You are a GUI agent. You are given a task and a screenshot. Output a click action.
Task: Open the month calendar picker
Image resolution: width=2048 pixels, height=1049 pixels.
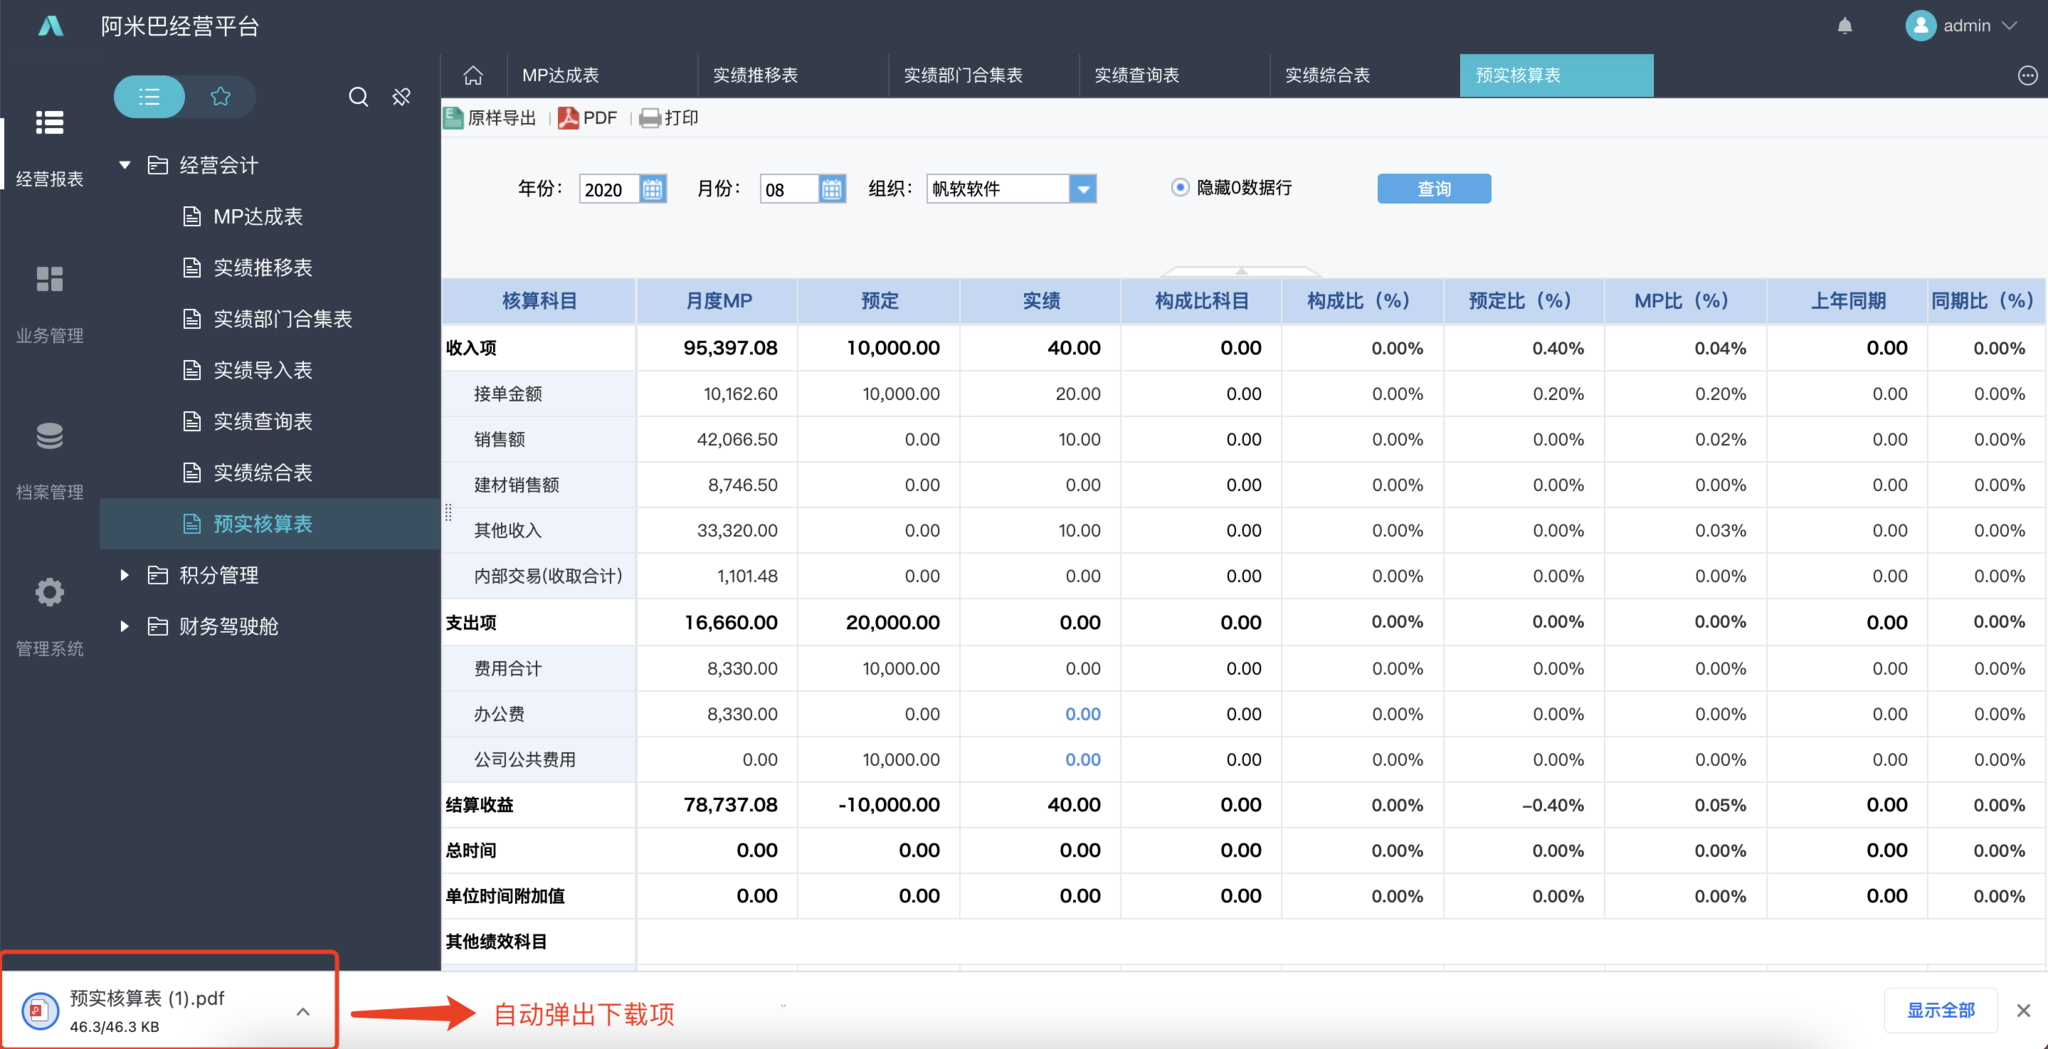[x=831, y=189]
